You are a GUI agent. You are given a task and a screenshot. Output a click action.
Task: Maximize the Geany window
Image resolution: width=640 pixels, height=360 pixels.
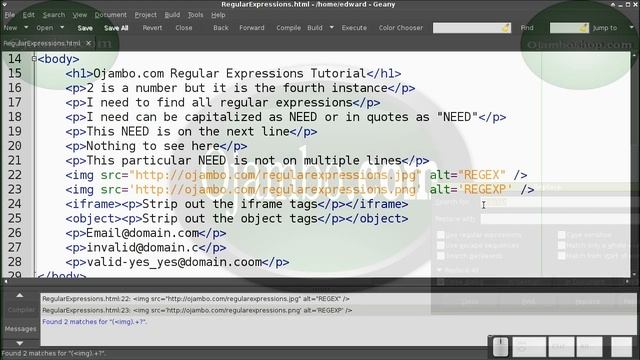tap(628, 4)
